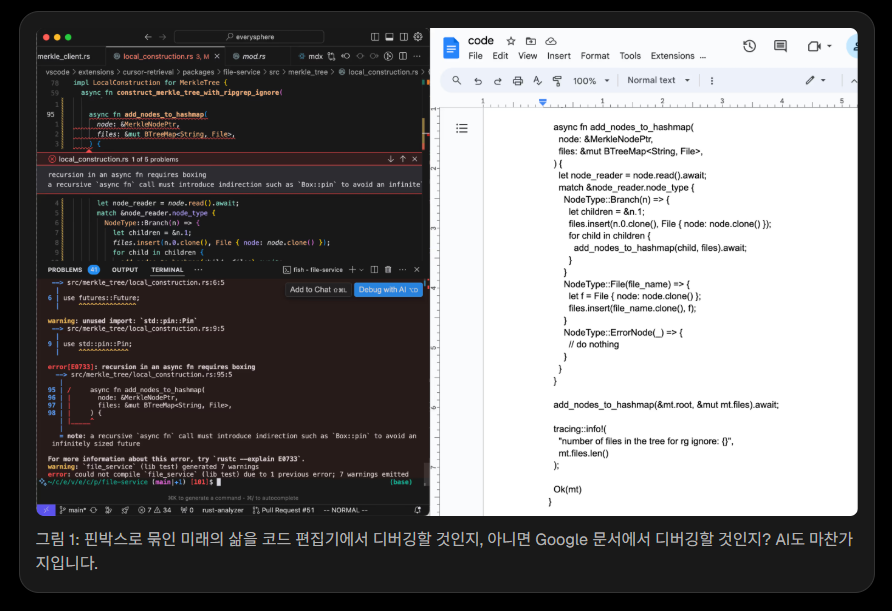Check the cloud document status icon
Screen dimensions: 892x611
551,41
